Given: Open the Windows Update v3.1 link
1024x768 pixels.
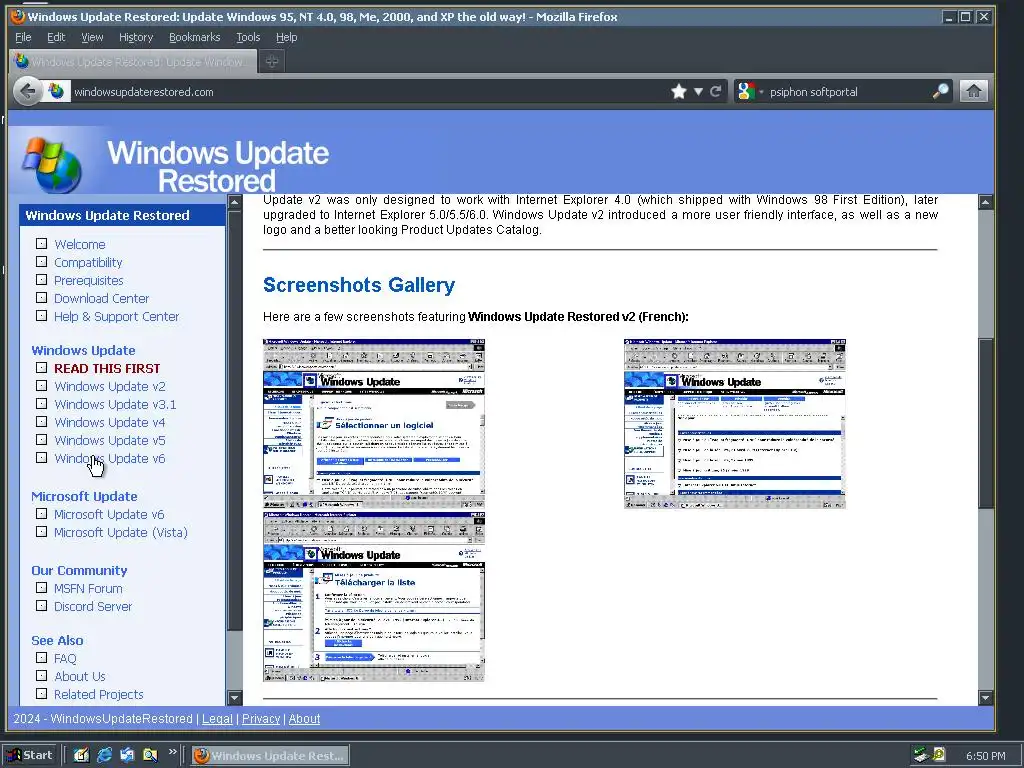Looking at the screenshot, I should (115, 404).
